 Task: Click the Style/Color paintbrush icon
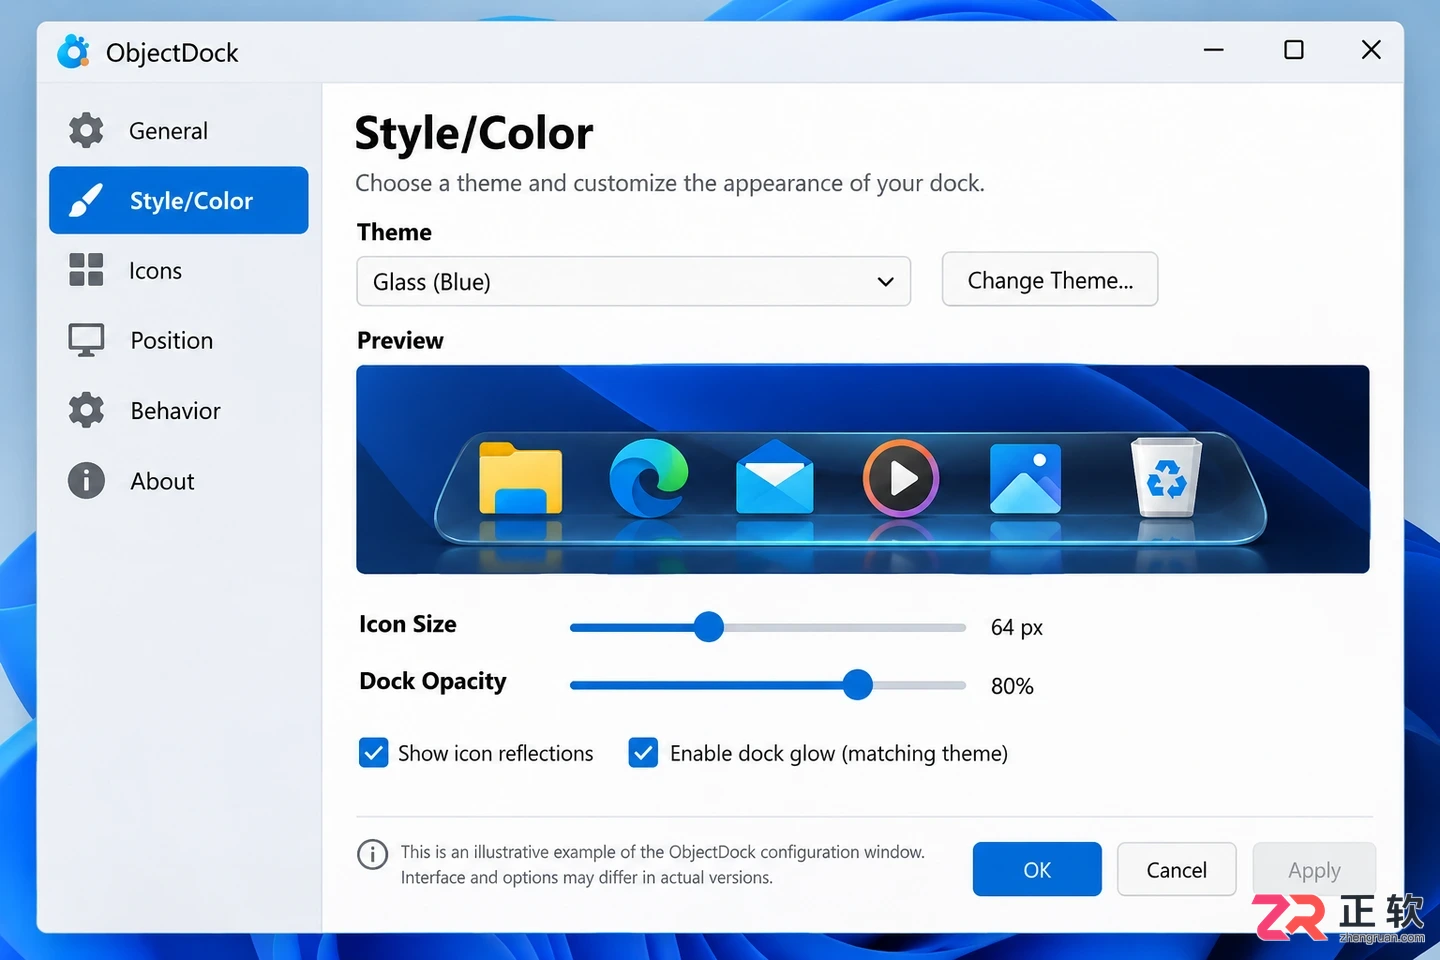pyautogui.click(x=86, y=200)
